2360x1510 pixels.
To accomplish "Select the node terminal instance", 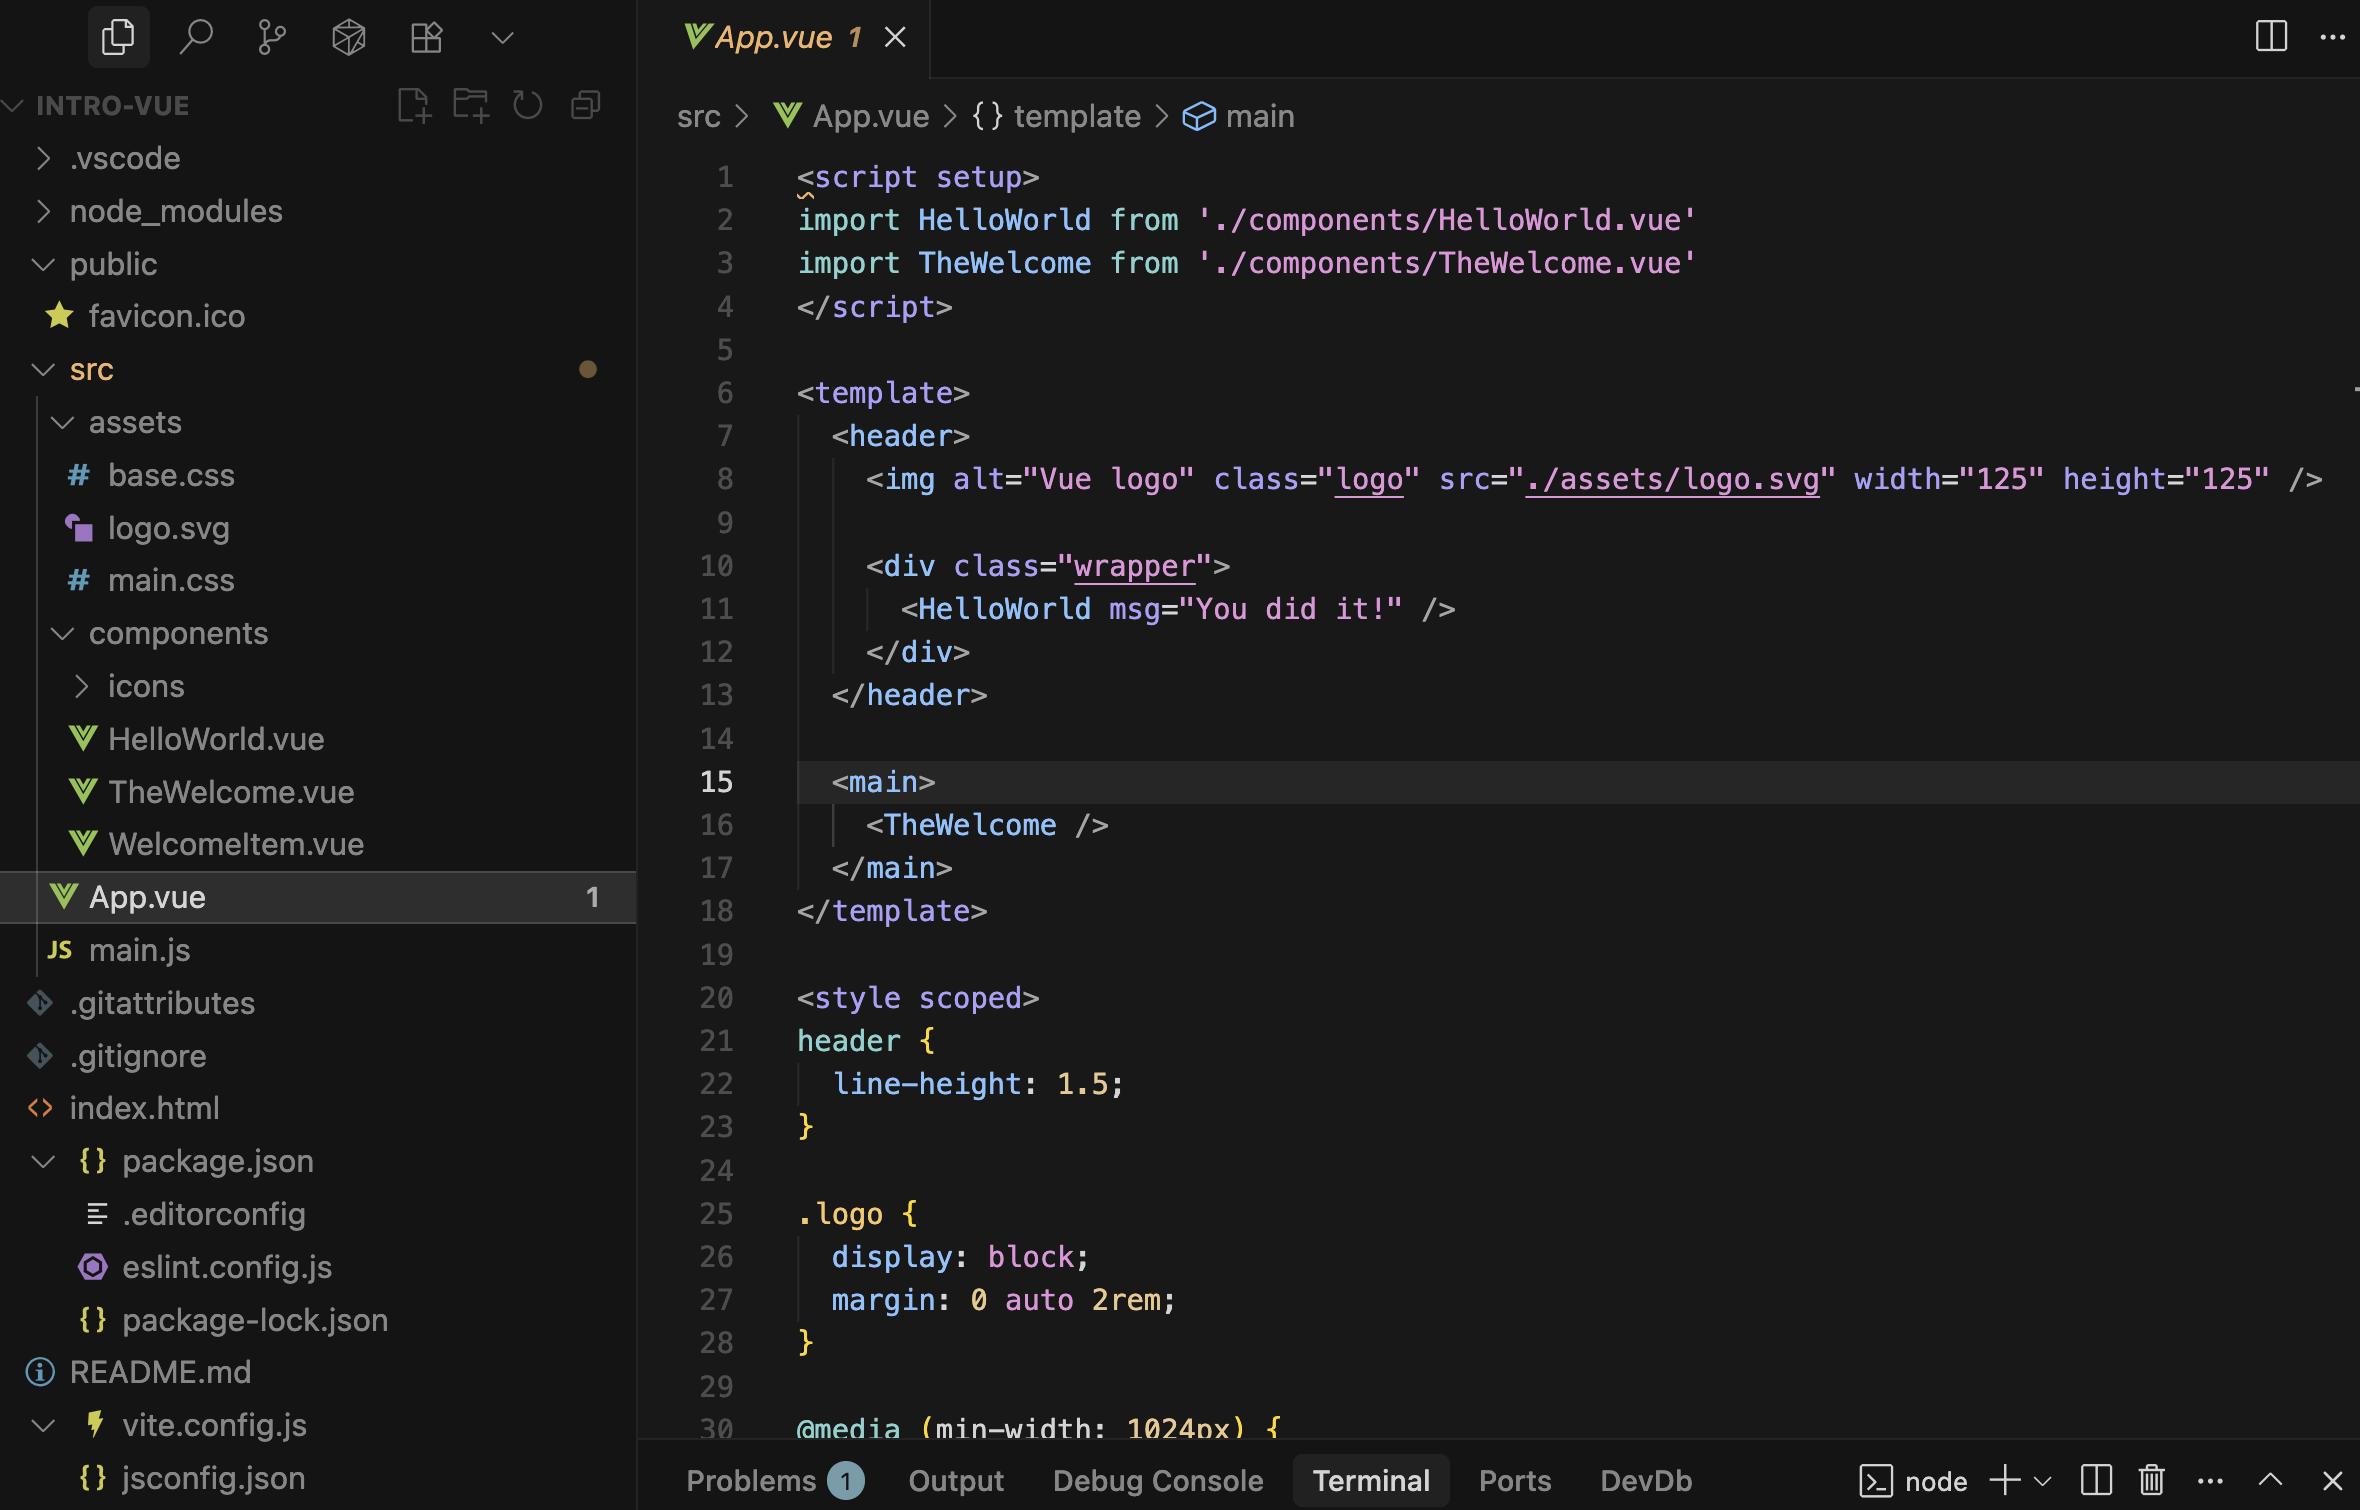I will pyautogui.click(x=1913, y=1481).
